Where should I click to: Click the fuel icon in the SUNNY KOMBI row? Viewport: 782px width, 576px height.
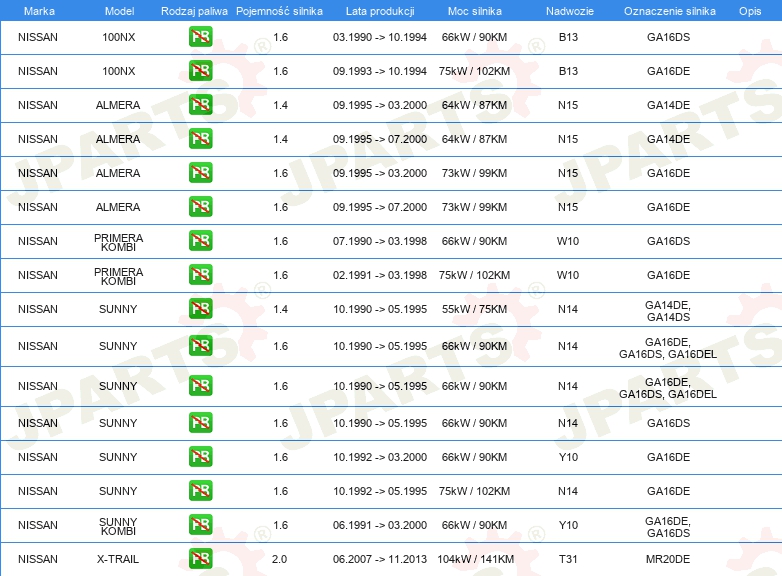coord(200,524)
